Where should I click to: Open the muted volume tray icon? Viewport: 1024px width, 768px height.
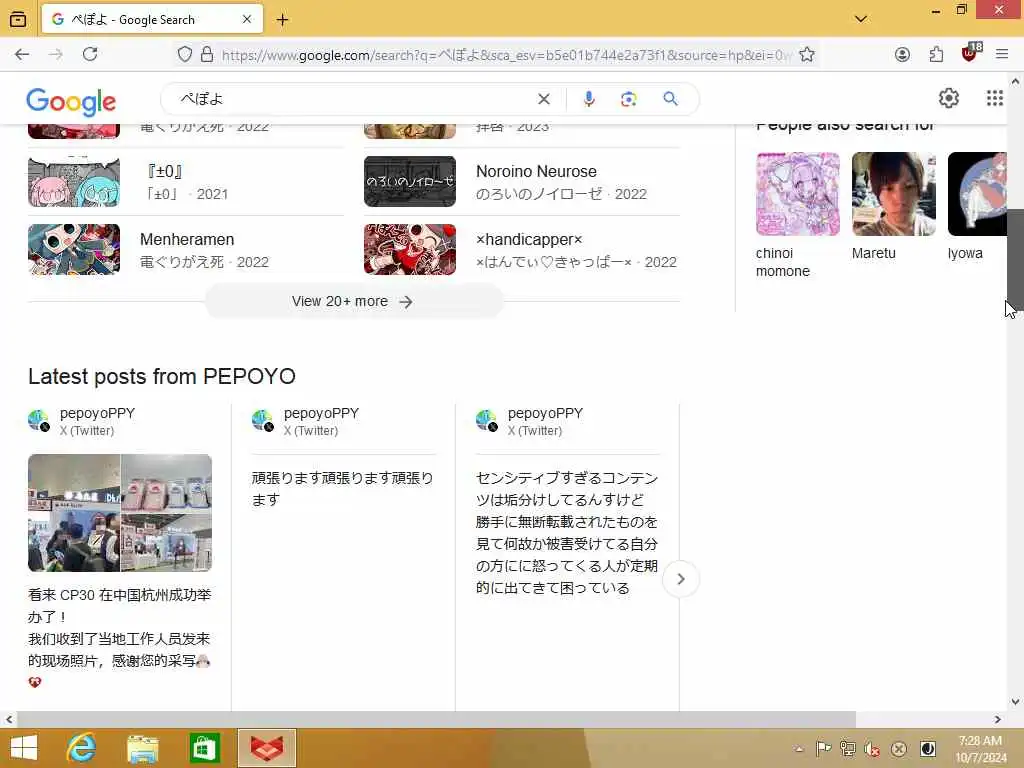coord(872,749)
